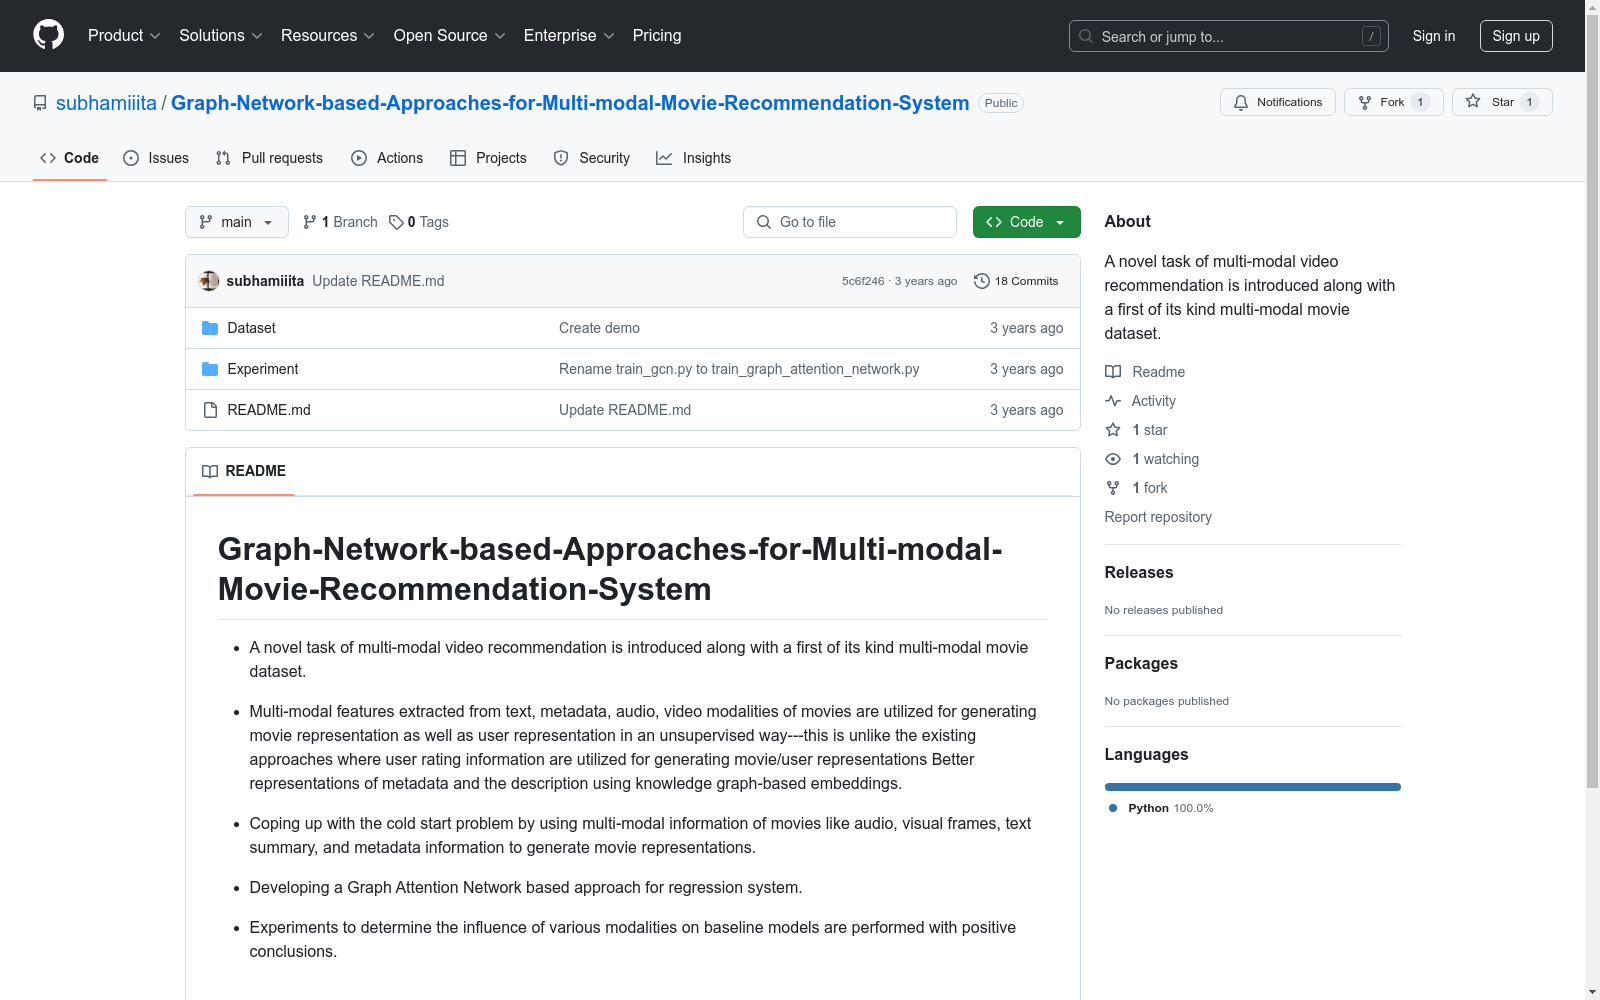Select the README tab above the readme
1600x1000 pixels.
point(244,471)
